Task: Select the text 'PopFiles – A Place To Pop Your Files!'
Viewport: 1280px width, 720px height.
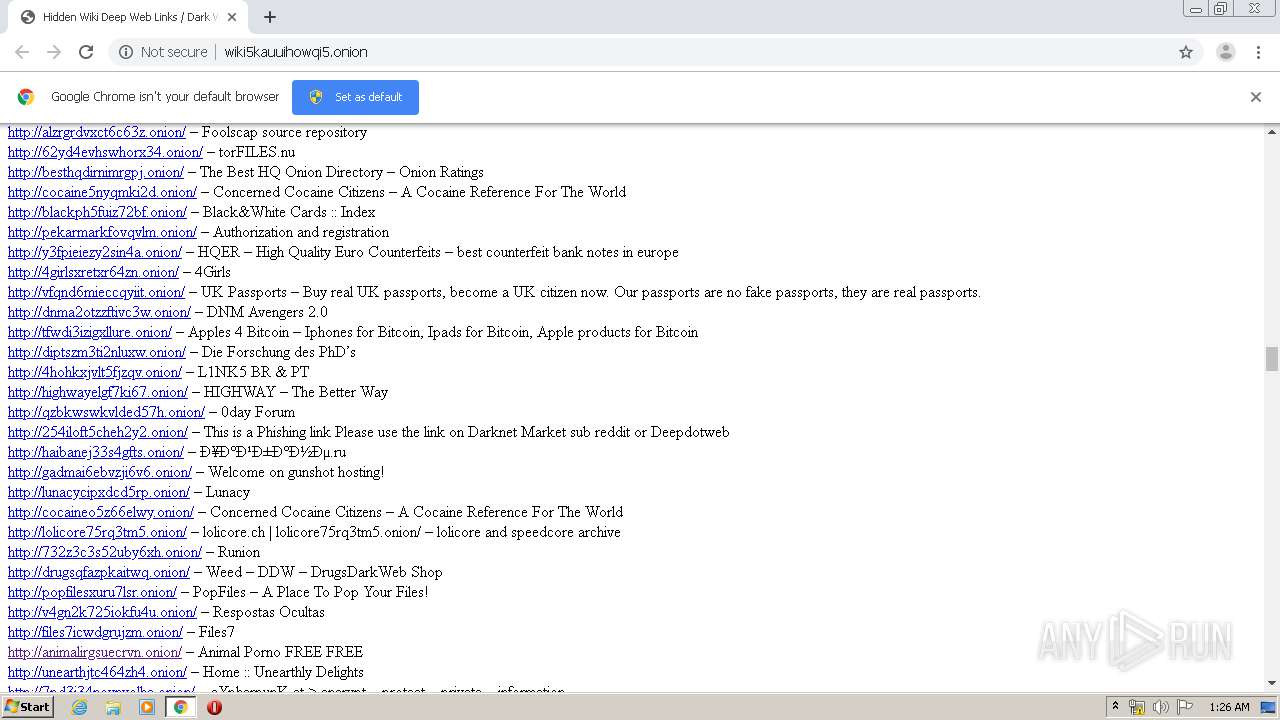Action: click(x=310, y=592)
